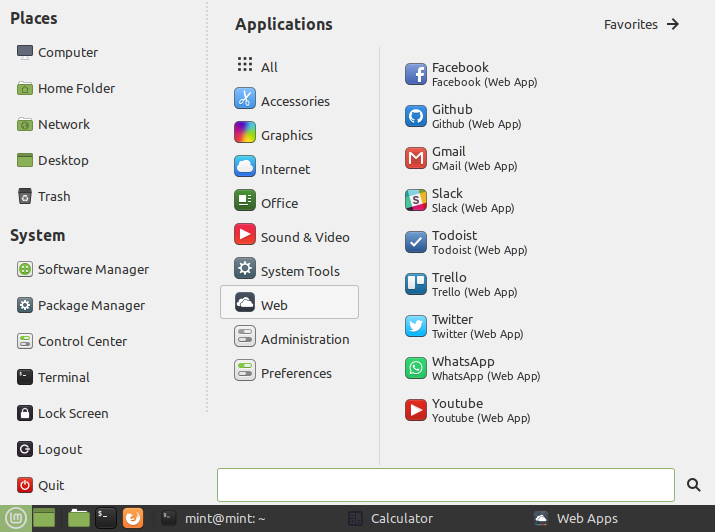715x532 pixels.
Task: Start the Slack web app icon
Action: (x=415, y=200)
